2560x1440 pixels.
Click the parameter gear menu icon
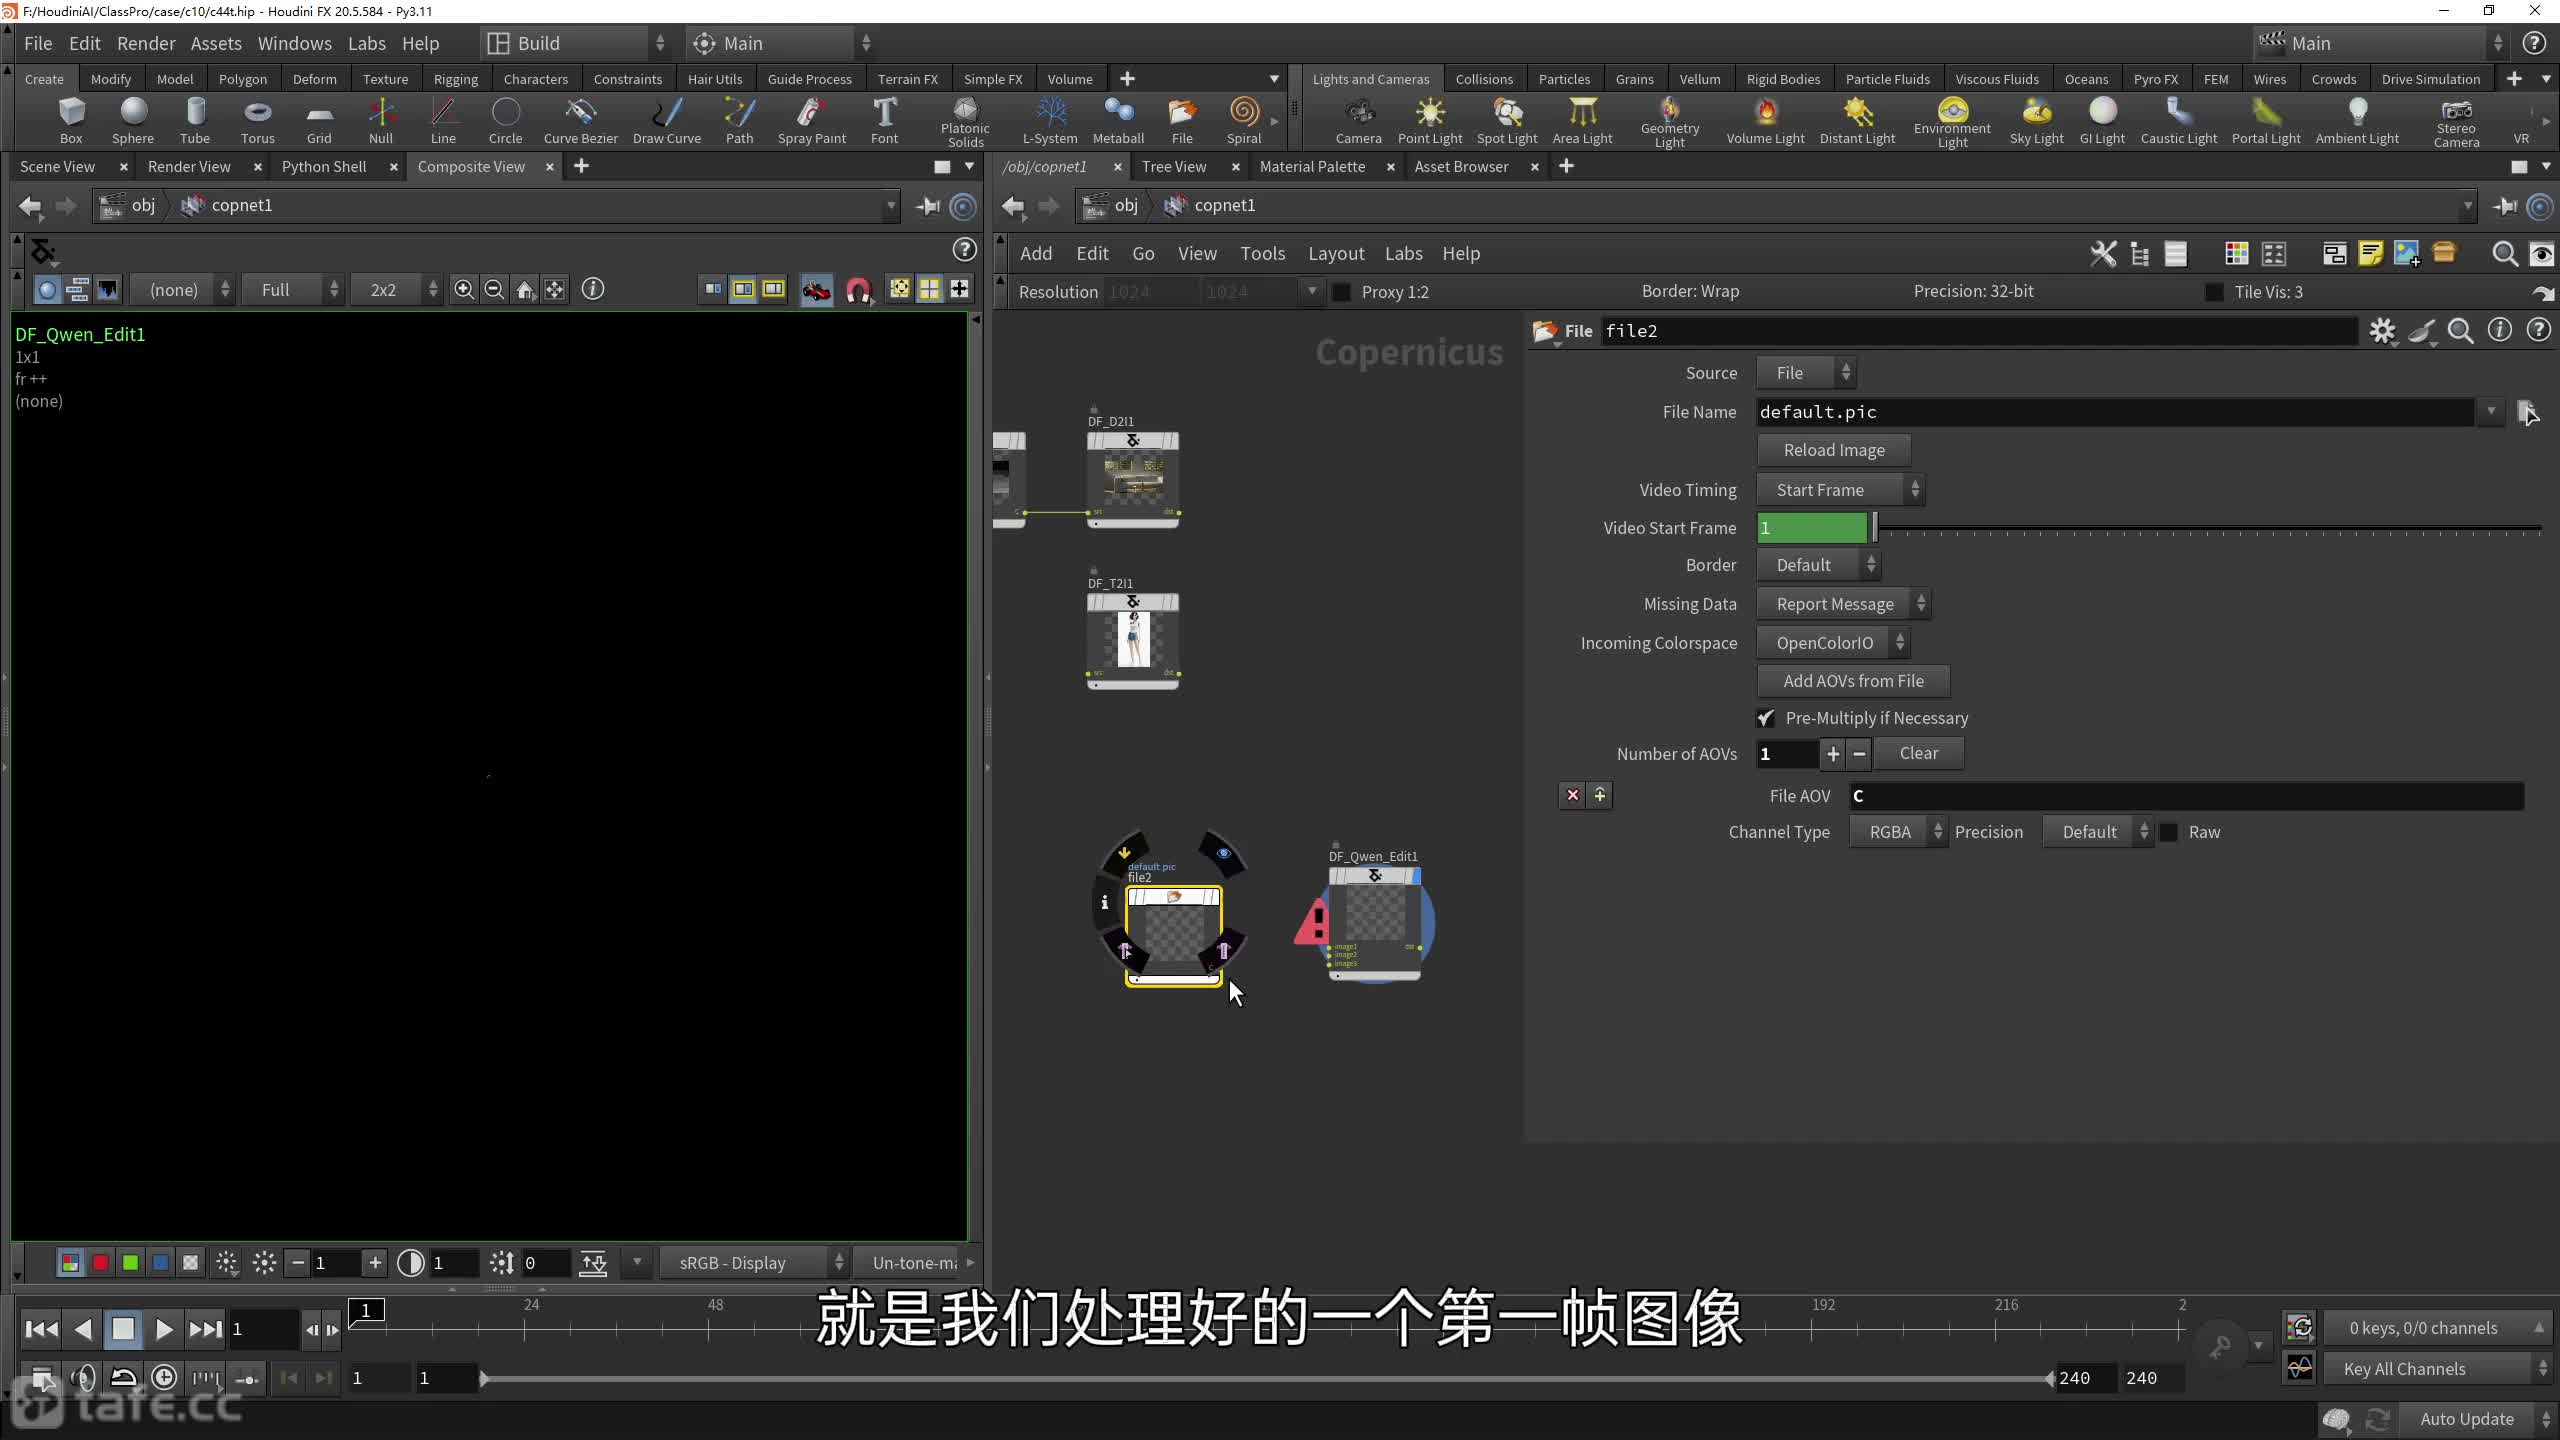2382,331
